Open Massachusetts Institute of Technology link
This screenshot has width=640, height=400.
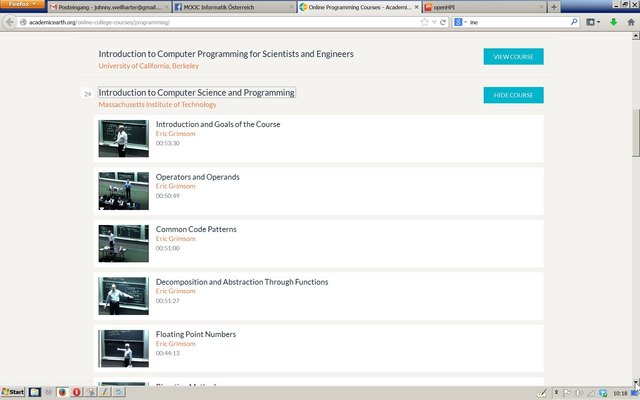[x=157, y=104]
